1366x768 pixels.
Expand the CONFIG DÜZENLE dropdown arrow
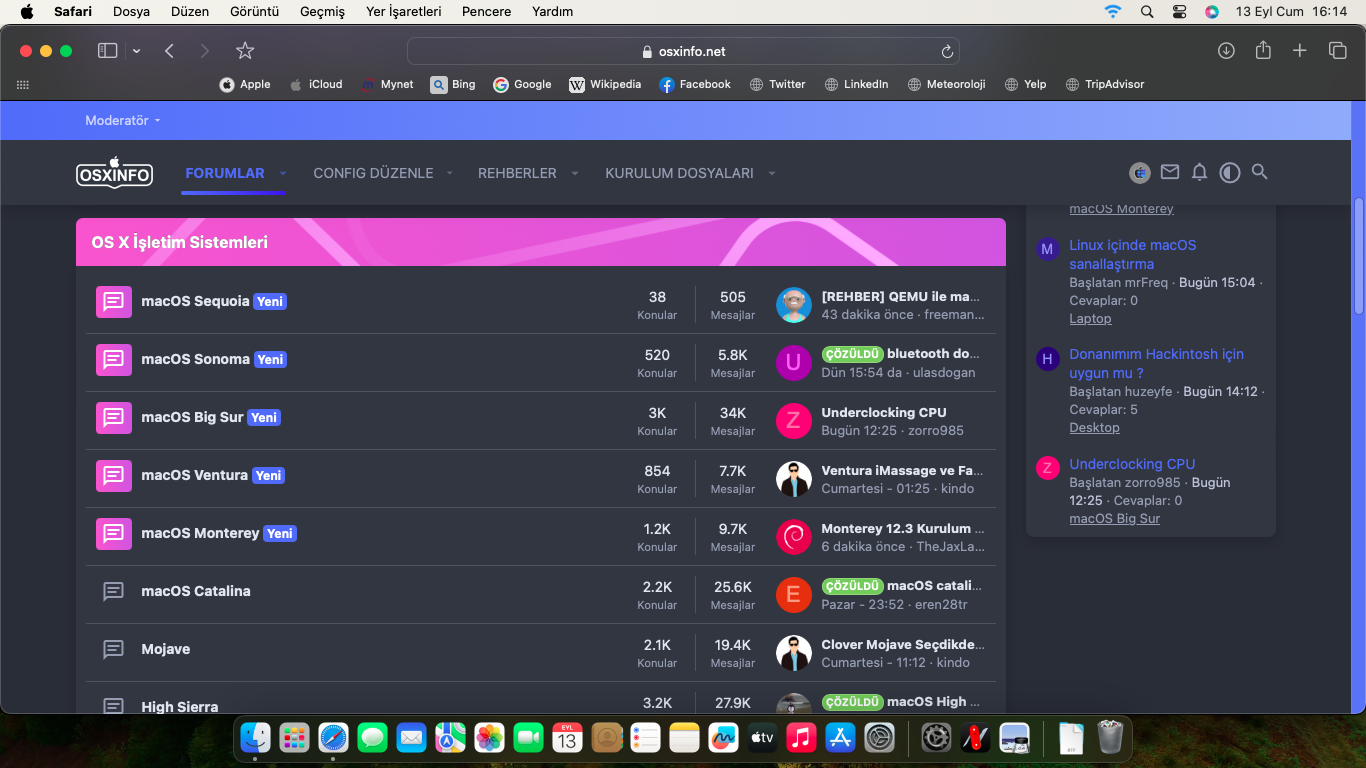tap(450, 173)
